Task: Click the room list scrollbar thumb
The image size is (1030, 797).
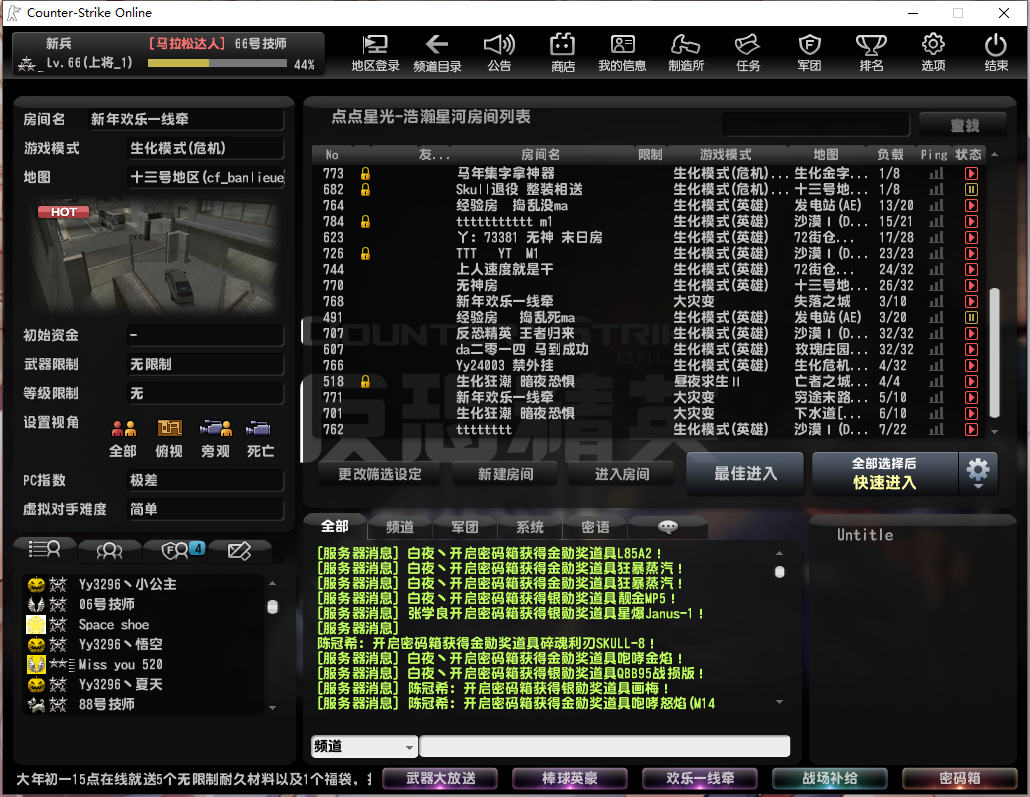Action: [x=995, y=352]
